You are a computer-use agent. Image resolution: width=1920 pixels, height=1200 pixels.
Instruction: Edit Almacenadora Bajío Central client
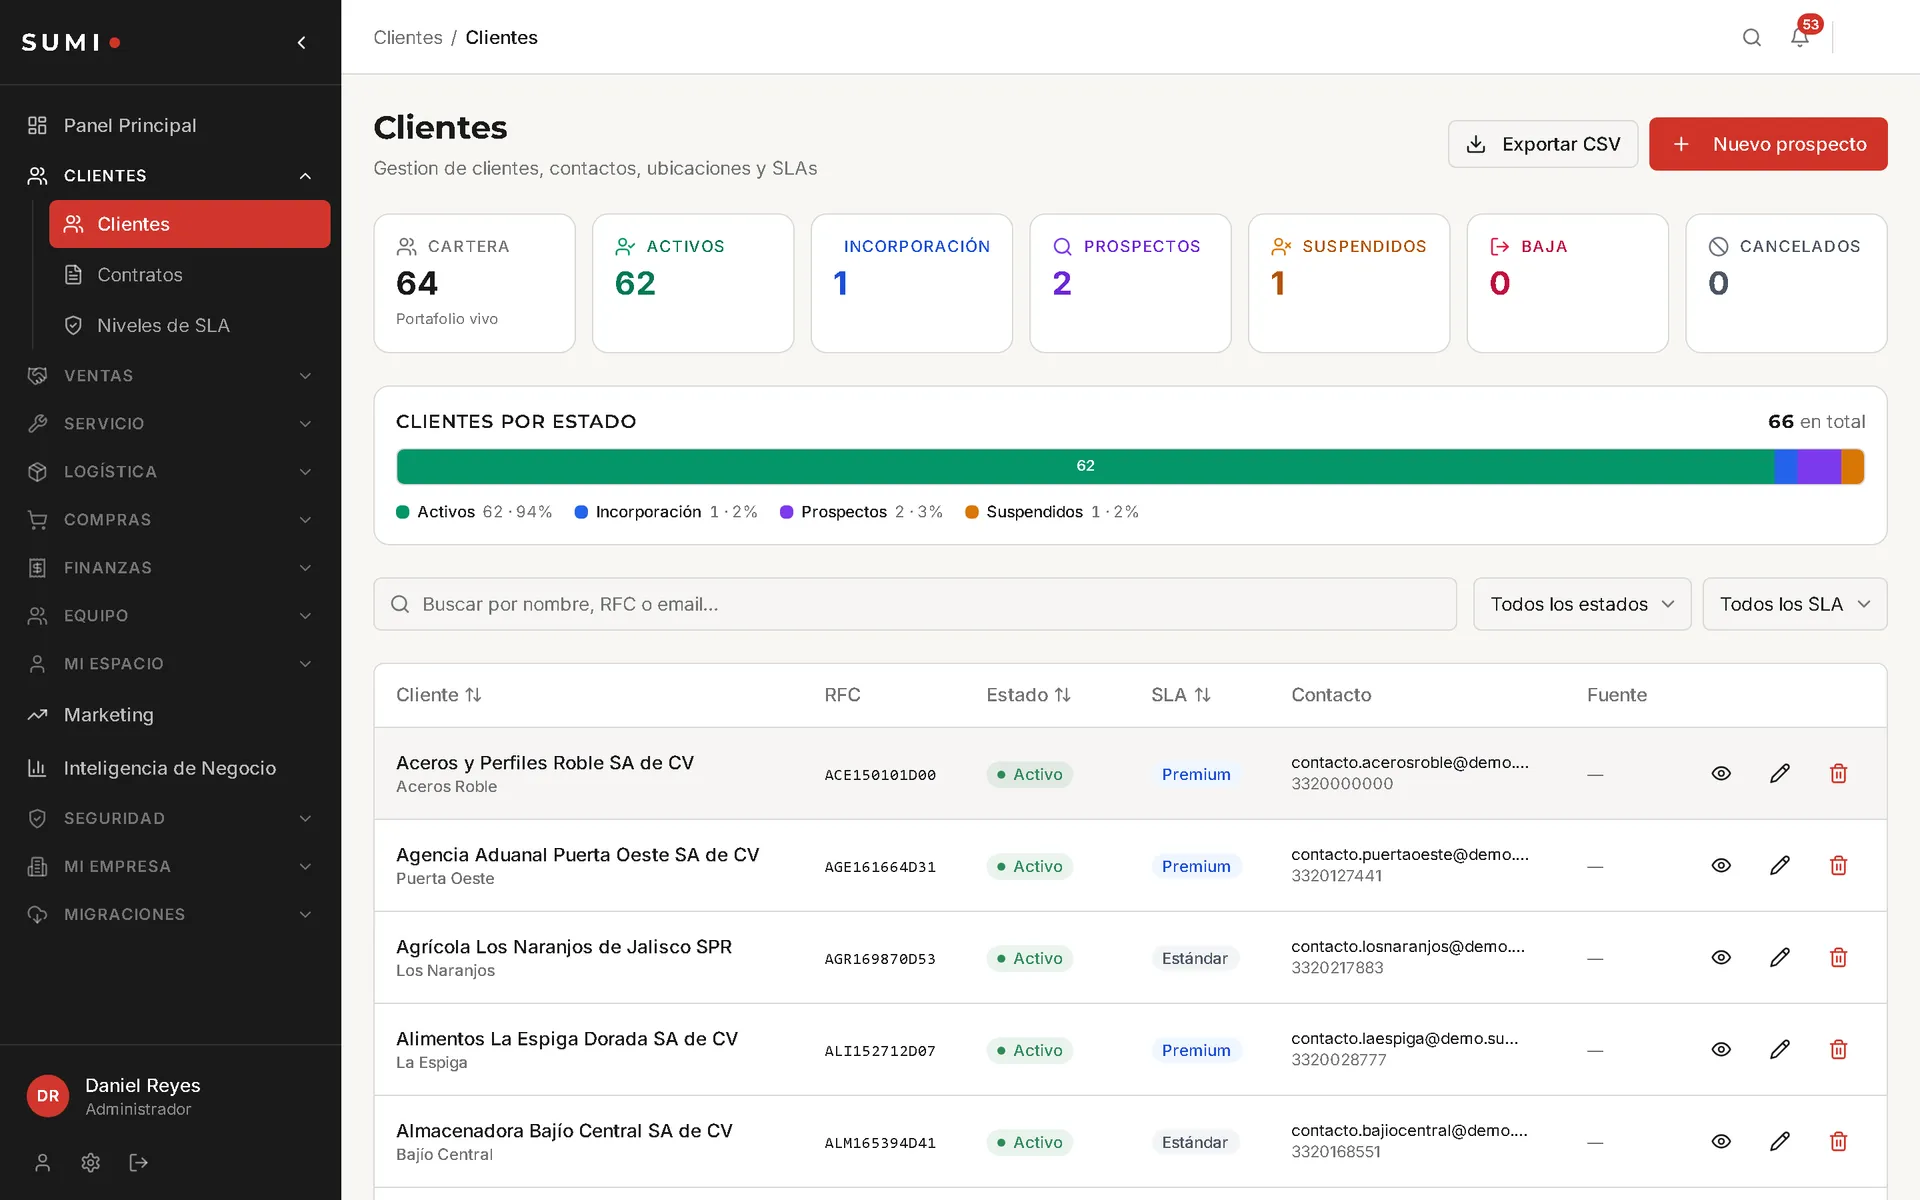coord(1780,1141)
